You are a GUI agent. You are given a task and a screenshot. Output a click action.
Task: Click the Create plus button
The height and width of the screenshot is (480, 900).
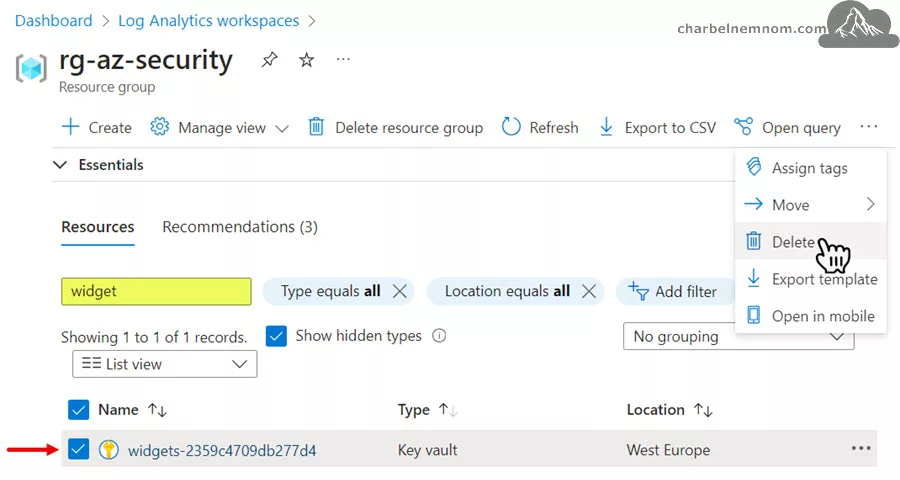point(96,127)
